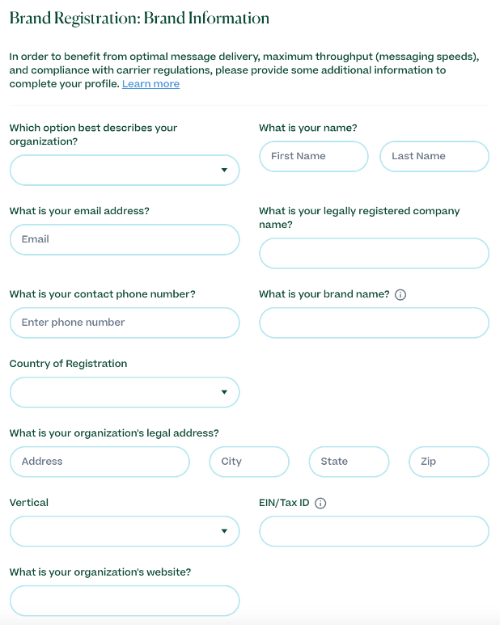The image size is (500, 625).
Task: Click the State input field
Action: (349, 462)
